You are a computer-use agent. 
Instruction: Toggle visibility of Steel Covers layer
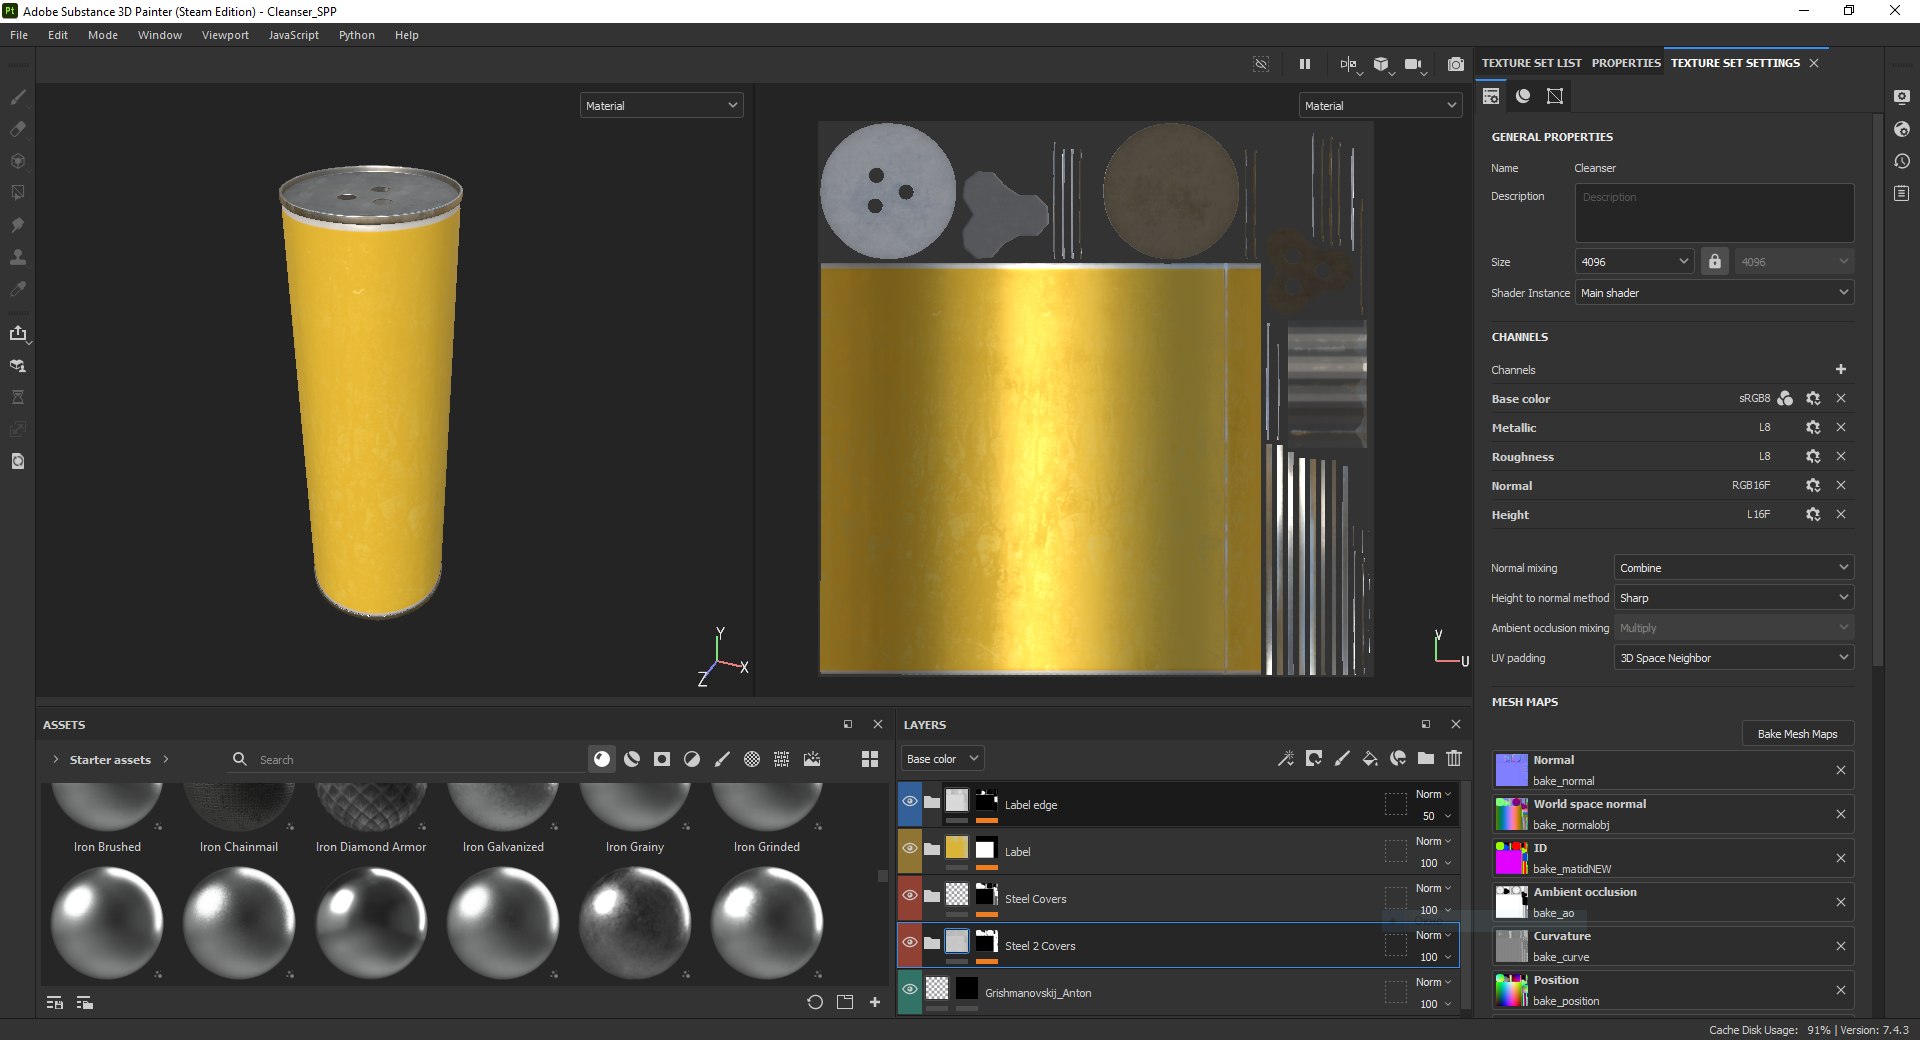(910, 896)
